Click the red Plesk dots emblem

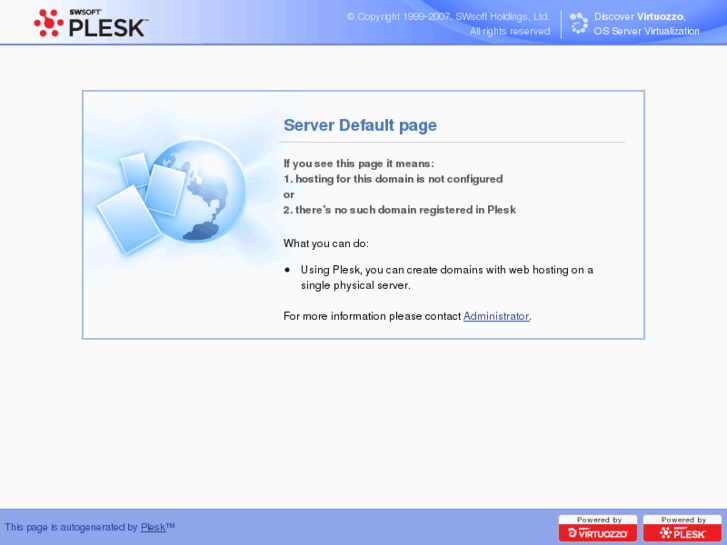(x=48, y=23)
